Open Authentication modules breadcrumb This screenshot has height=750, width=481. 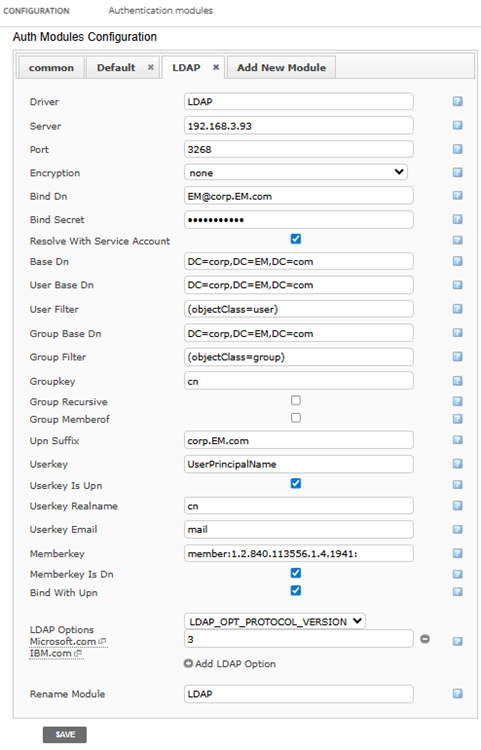coord(161,11)
